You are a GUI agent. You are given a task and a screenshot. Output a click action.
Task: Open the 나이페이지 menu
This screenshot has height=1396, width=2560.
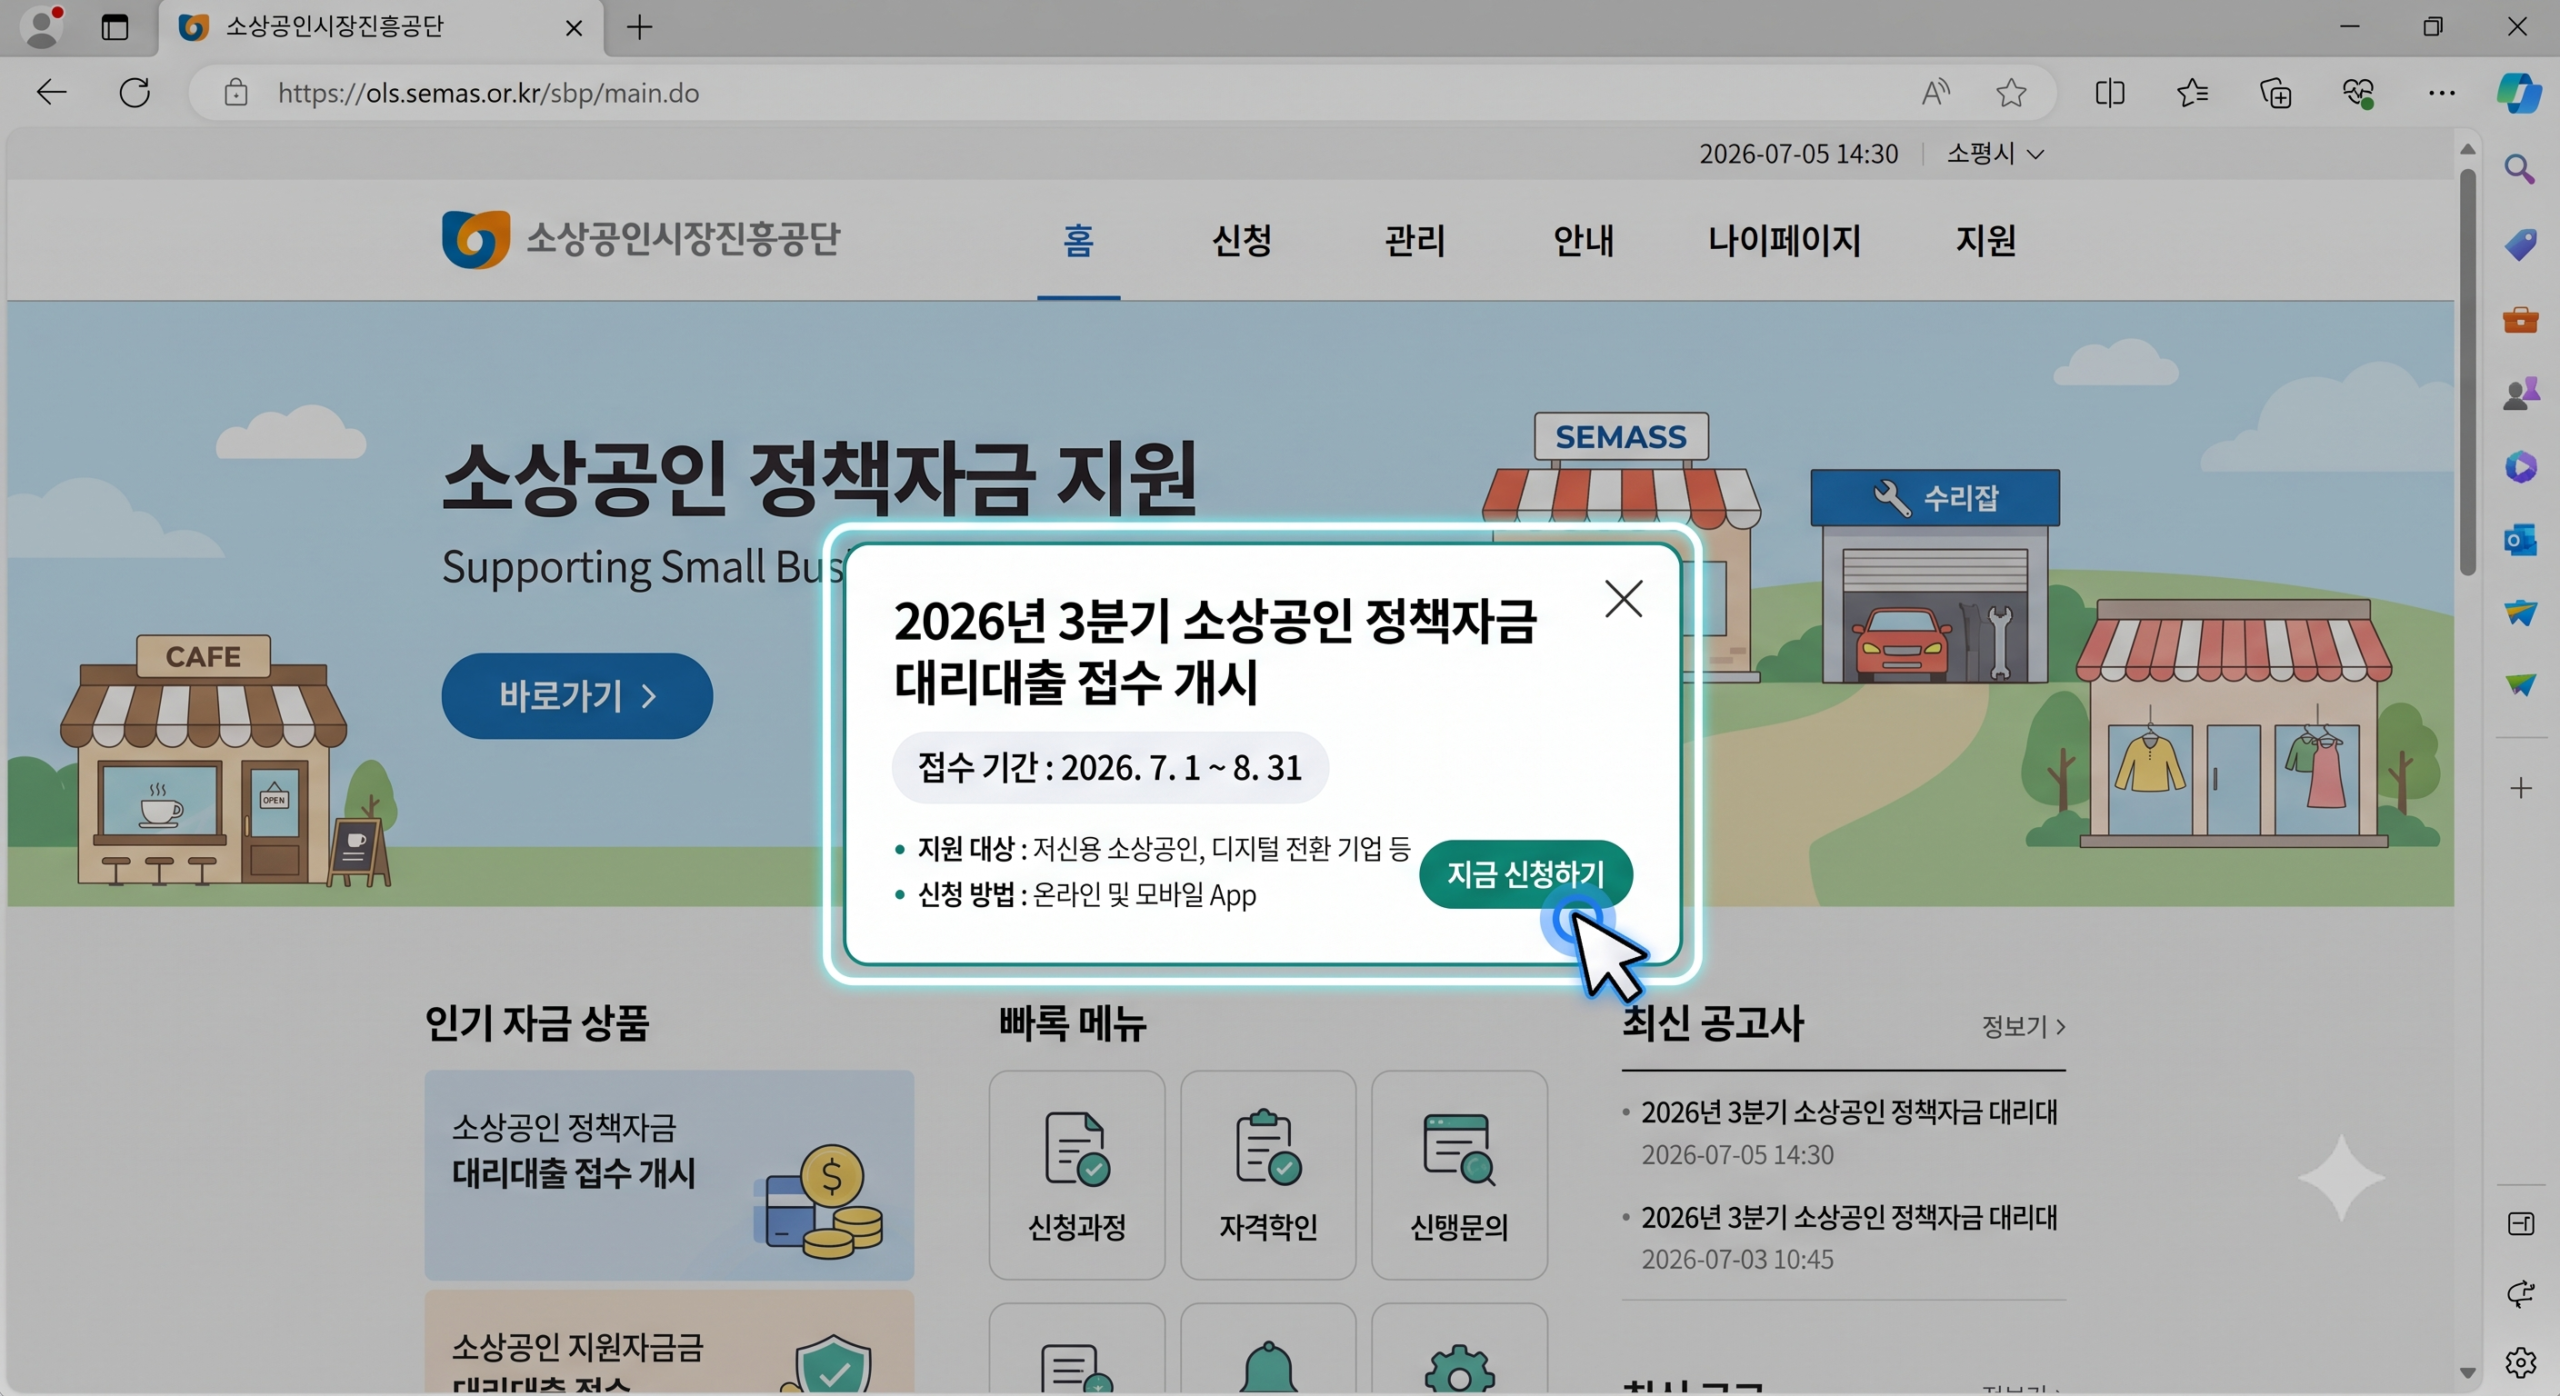(1784, 241)
